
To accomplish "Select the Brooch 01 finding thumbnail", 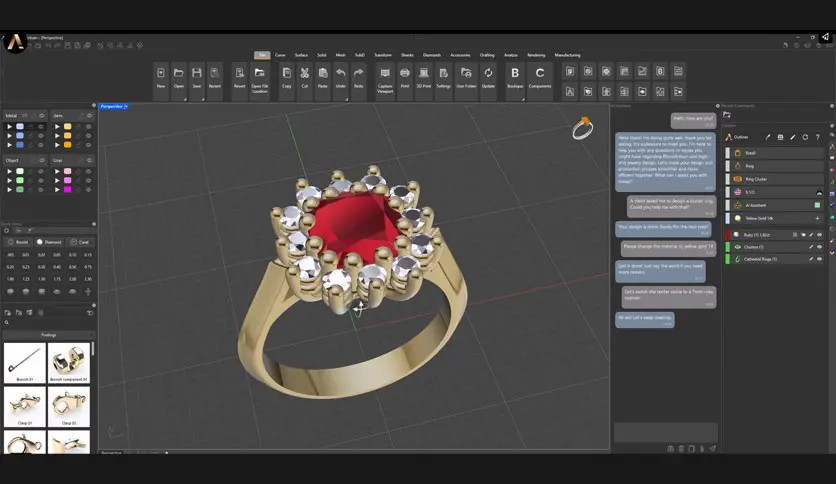I will click(25, 363).
